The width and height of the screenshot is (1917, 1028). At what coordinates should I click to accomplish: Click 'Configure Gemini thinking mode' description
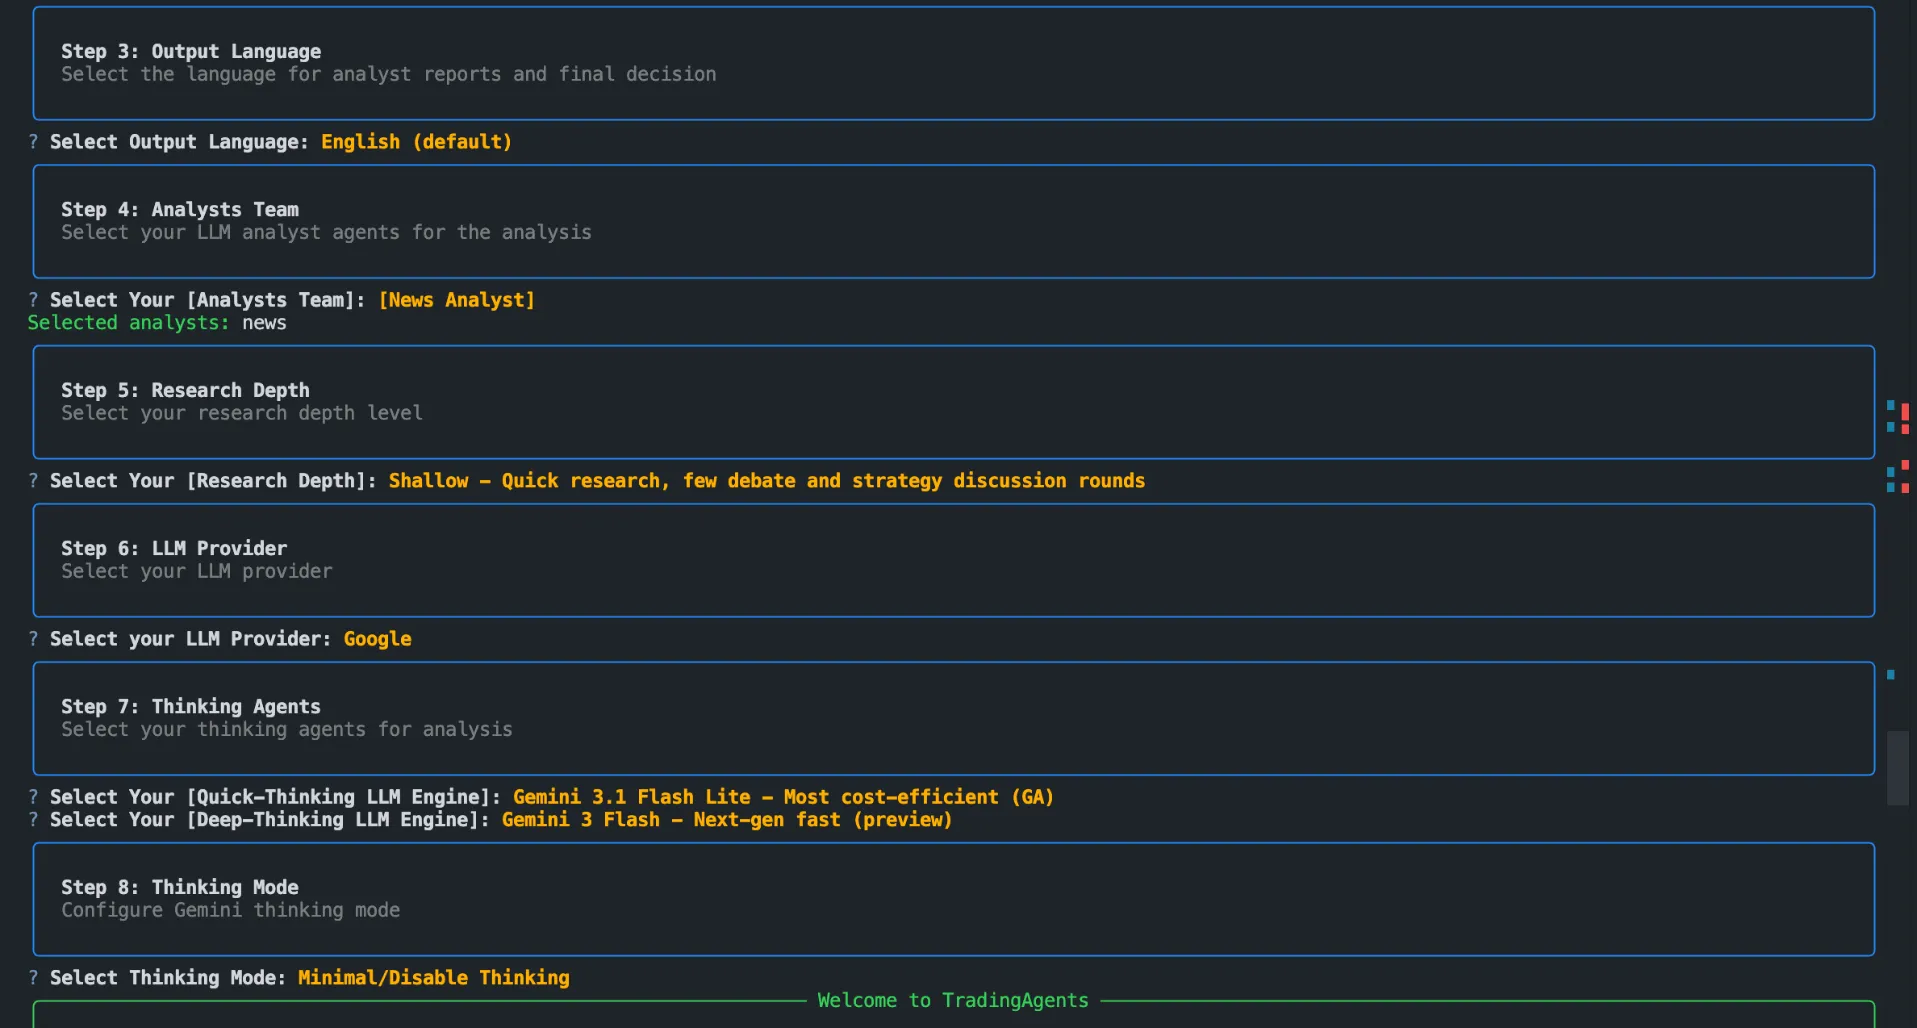coord(231,910)
